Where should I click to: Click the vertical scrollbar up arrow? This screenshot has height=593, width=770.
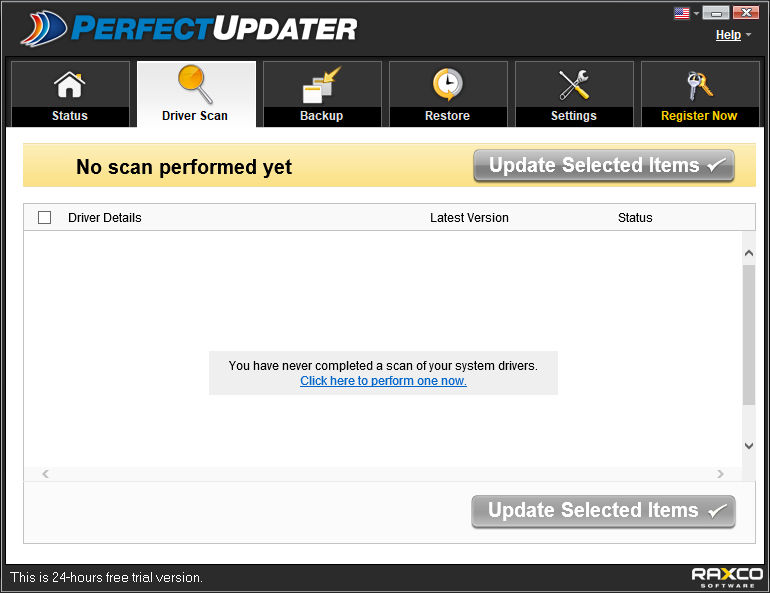coord(749,253)
